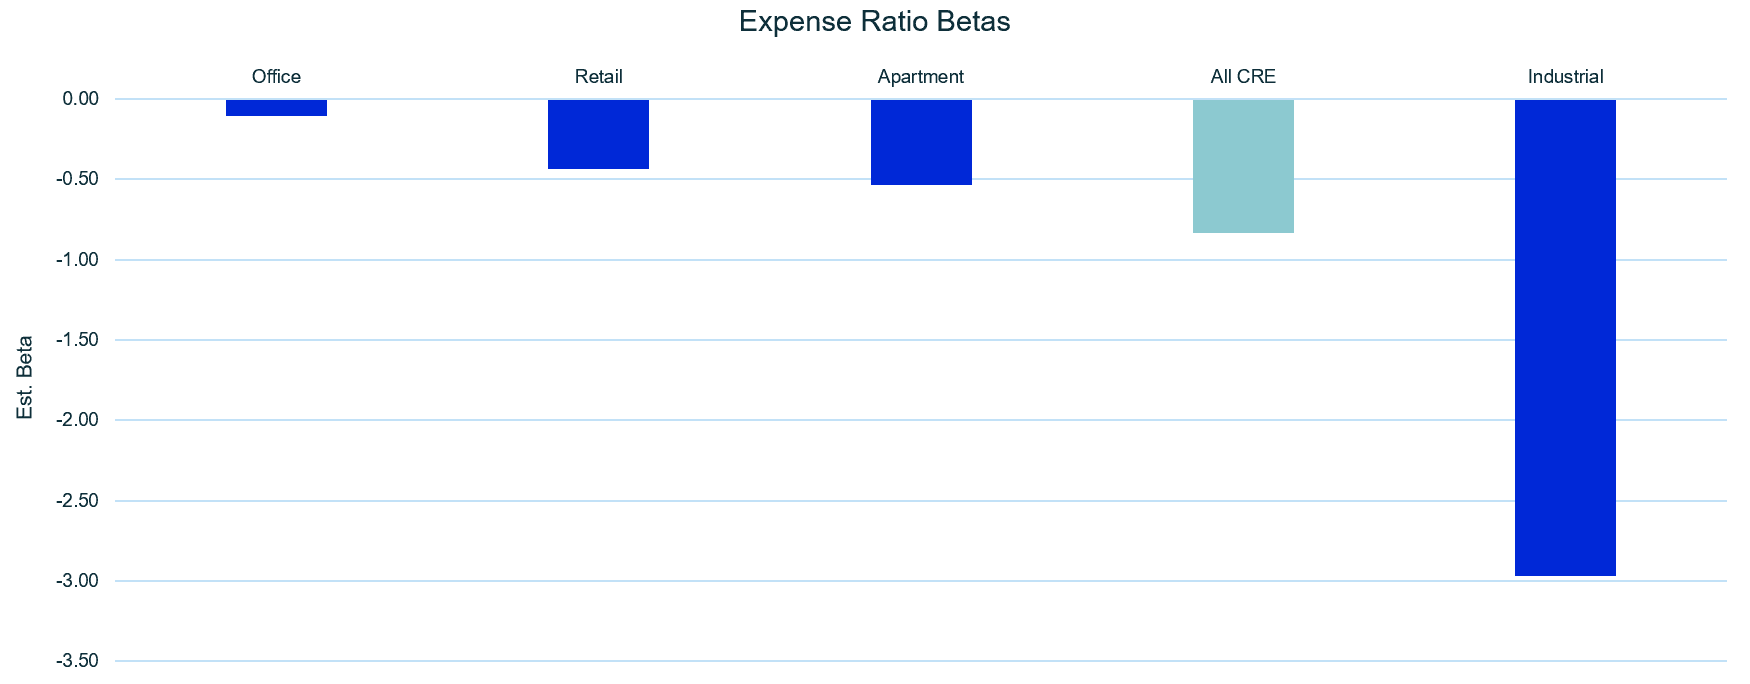Click the Expense Ratio Betas chart title

874,22
